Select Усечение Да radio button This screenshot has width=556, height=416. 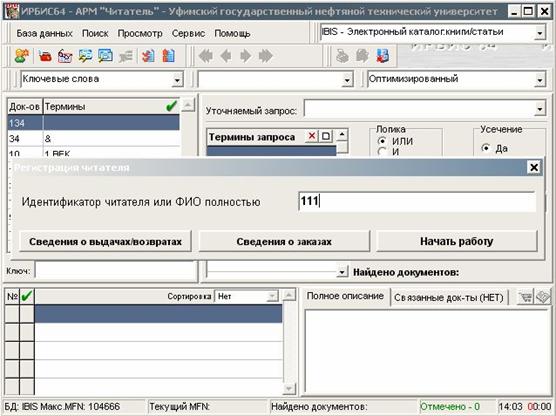click(486, 148)
